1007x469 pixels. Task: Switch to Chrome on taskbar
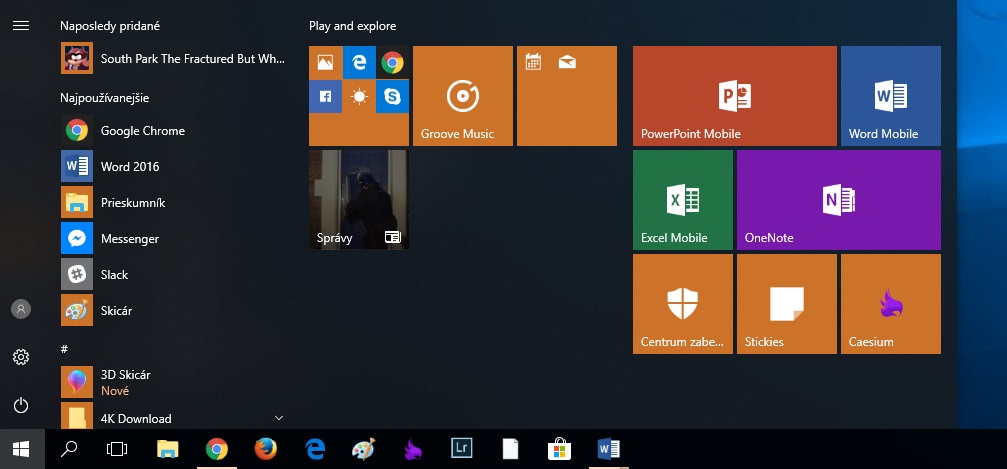216,449
